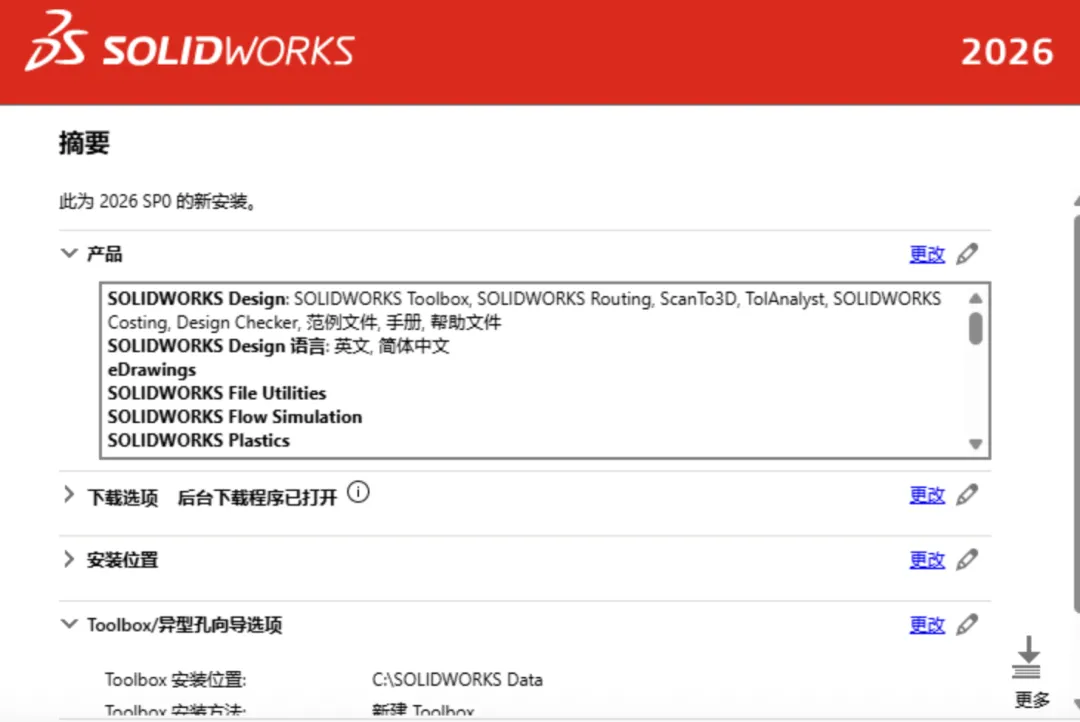Click the Toolbox 安装位置 label
1080x722 pixels.
pos(176,680)
